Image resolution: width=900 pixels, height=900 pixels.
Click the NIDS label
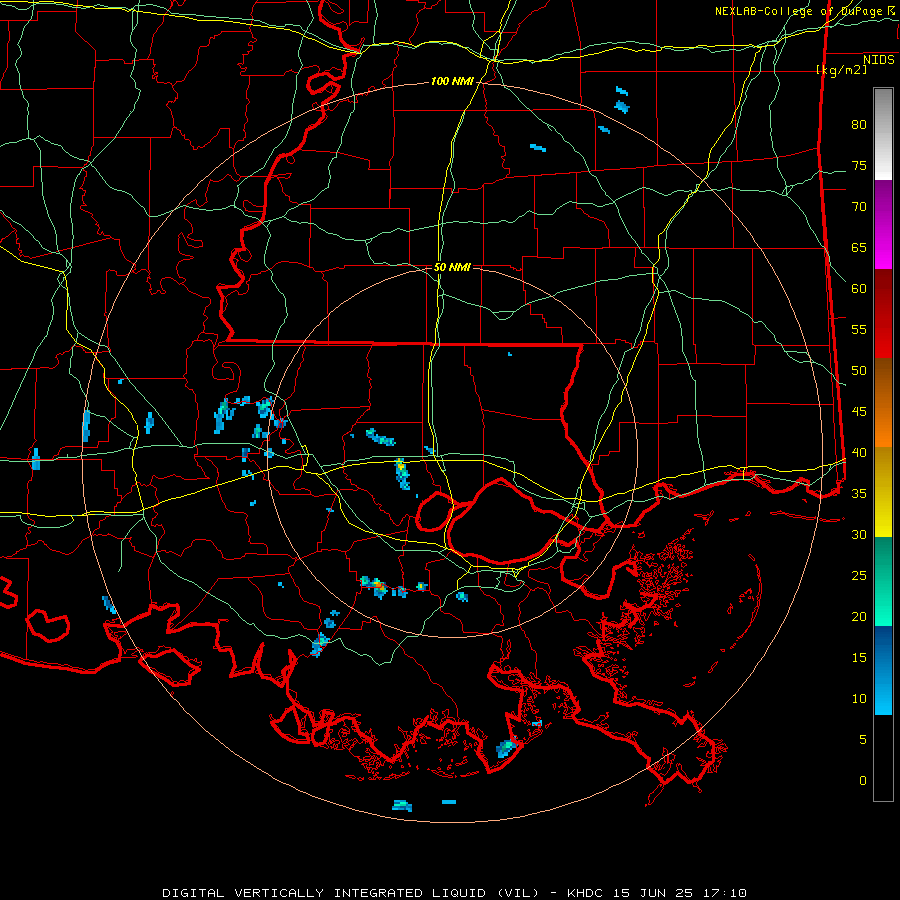(x=879, y=60)
